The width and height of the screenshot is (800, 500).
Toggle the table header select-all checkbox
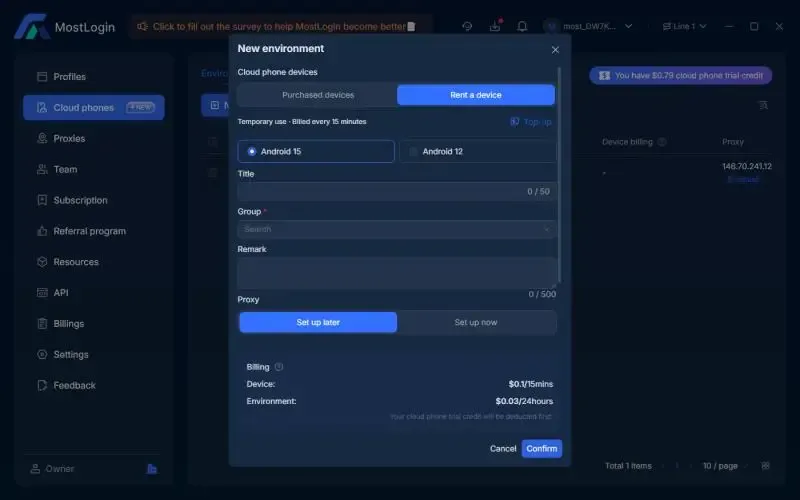(213, 141)
